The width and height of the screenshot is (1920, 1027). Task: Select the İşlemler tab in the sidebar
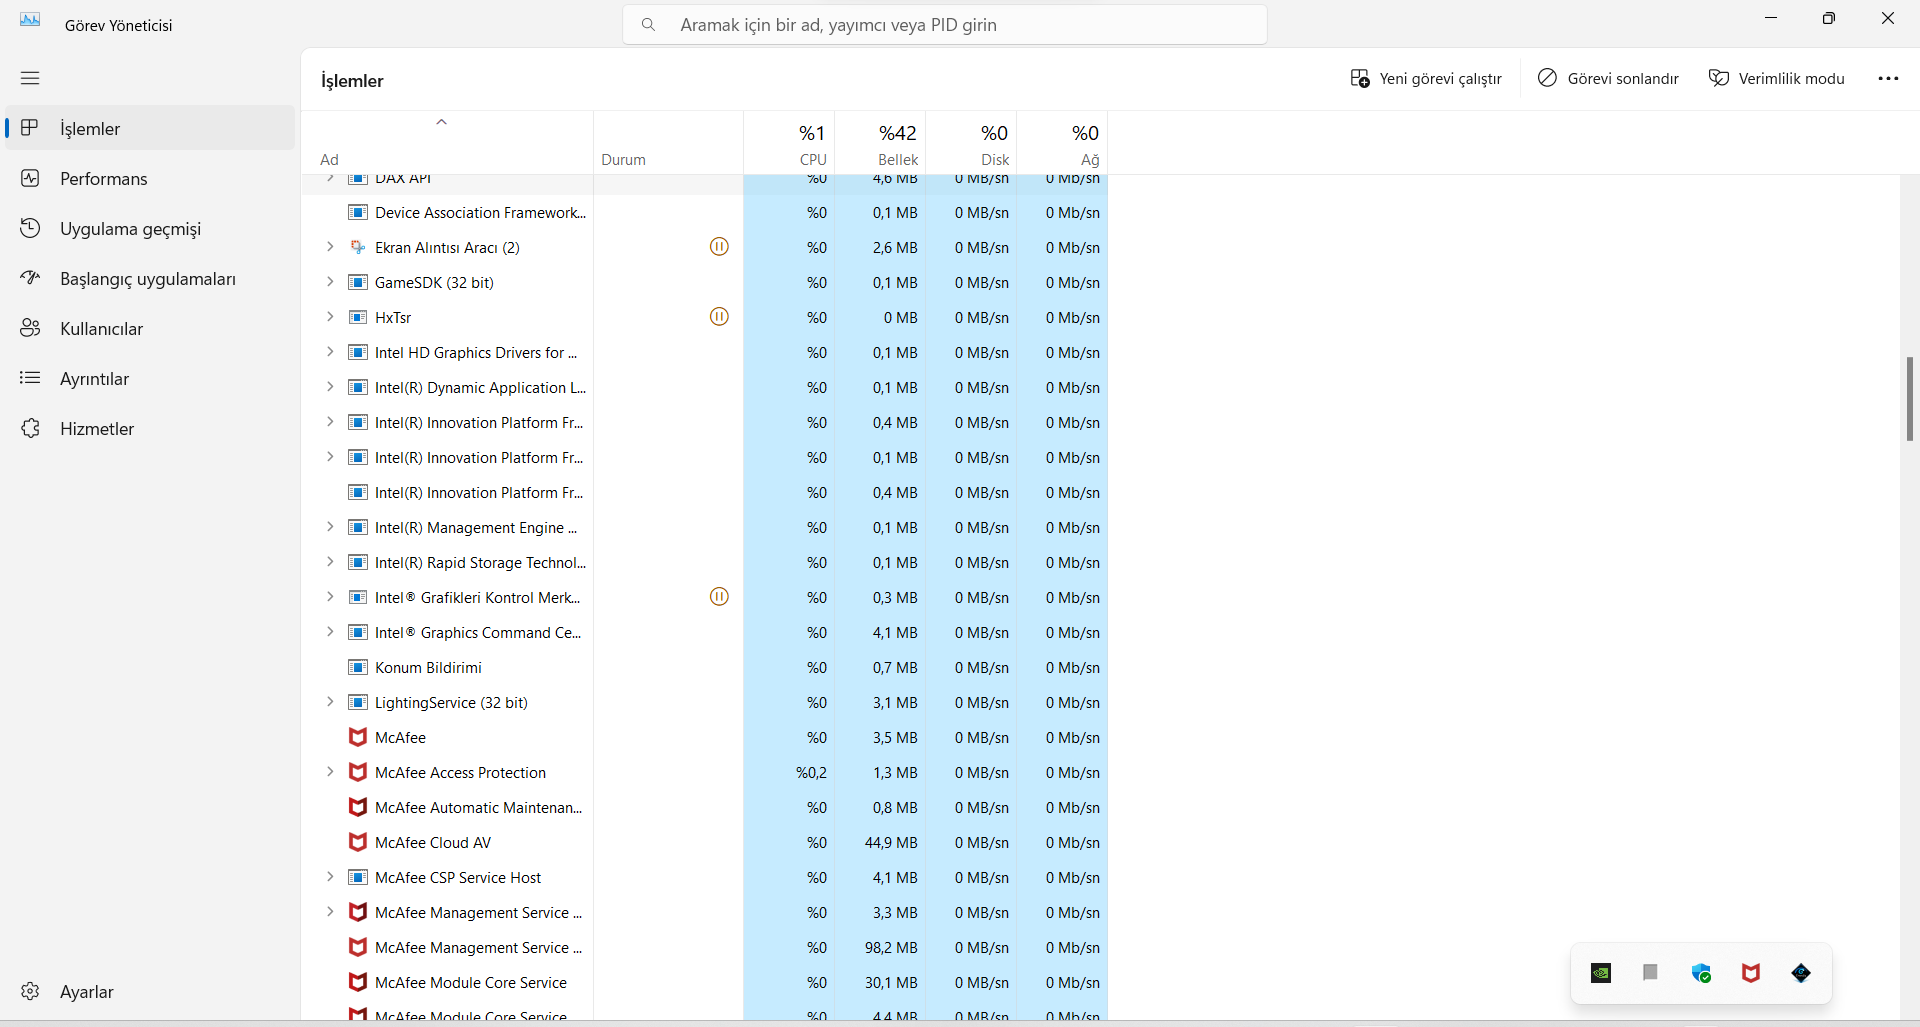[x=150, y=128]
